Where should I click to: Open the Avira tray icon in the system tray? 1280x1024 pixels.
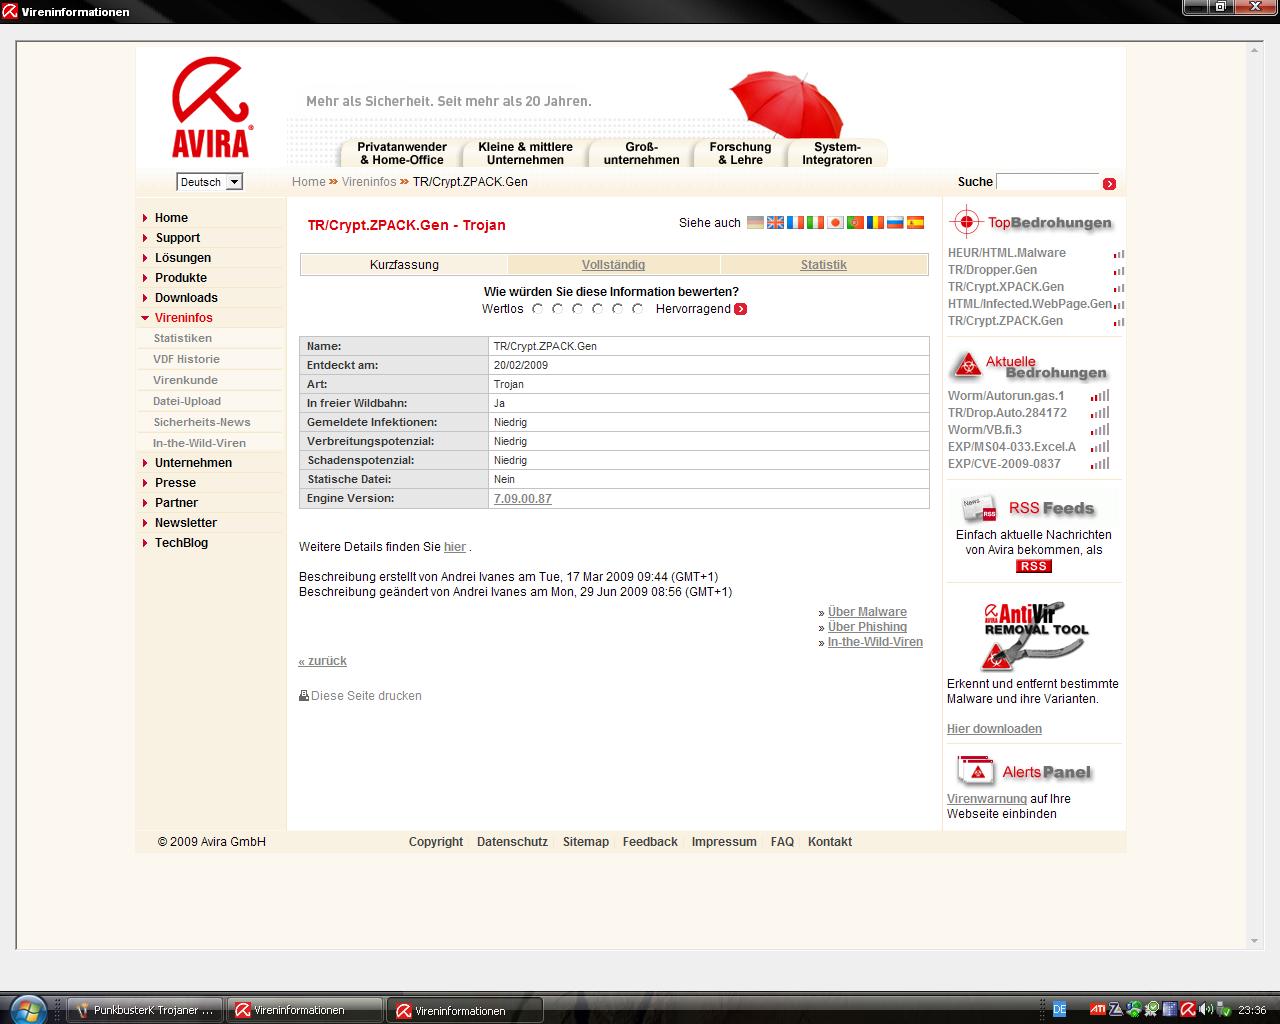point(1188,1010)
